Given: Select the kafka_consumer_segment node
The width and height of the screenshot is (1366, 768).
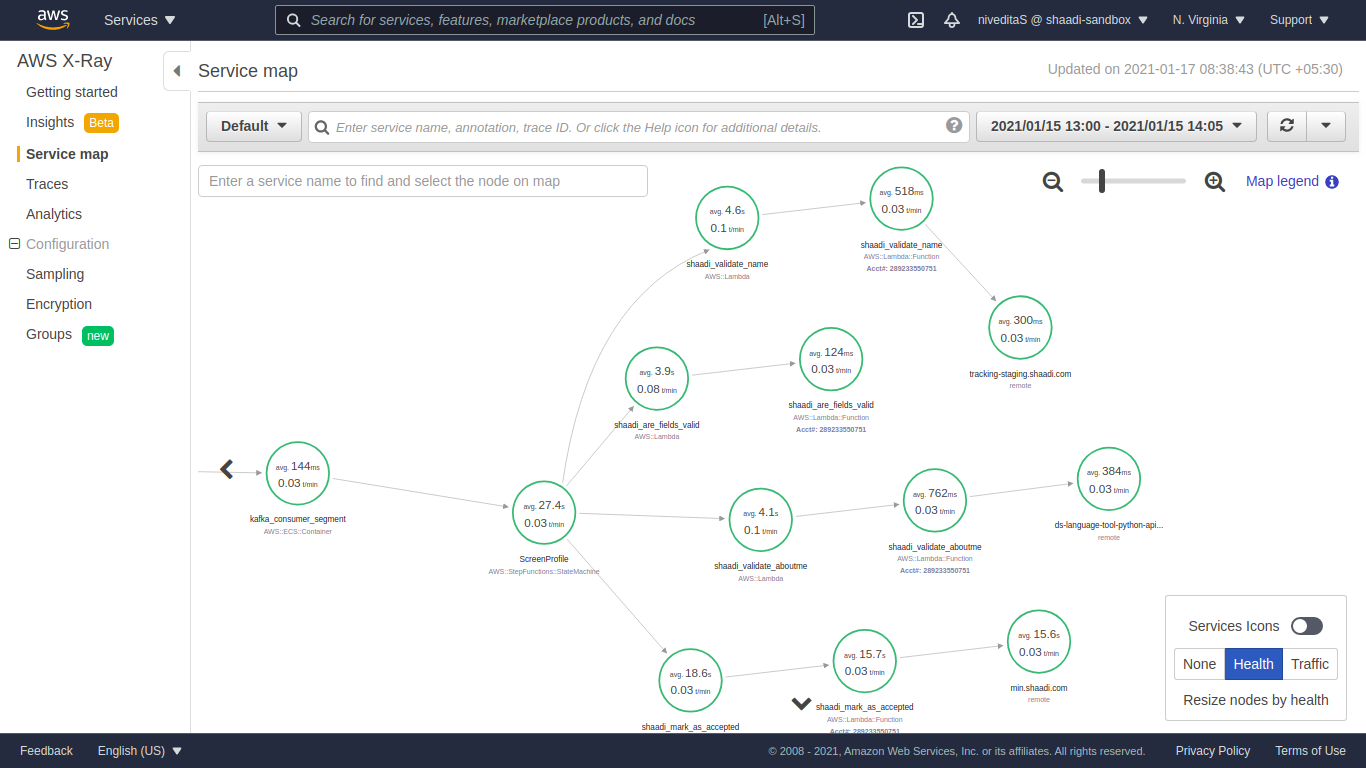Looking at the screenshot, I should pyautogui.click(x=298, y=474).
